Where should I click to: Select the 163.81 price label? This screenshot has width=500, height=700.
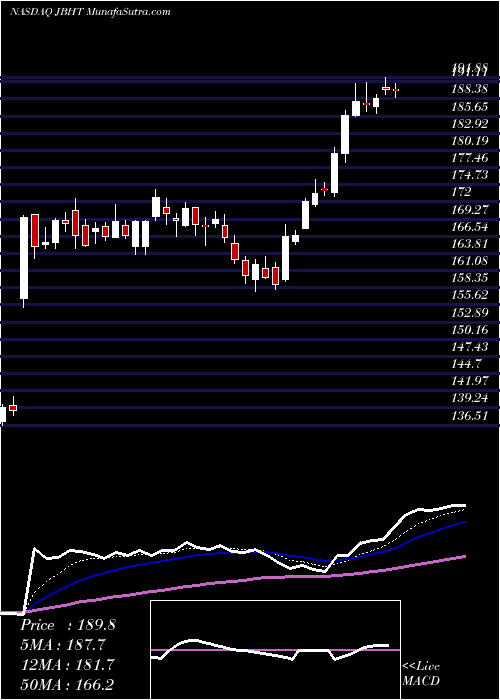point(469,243)
